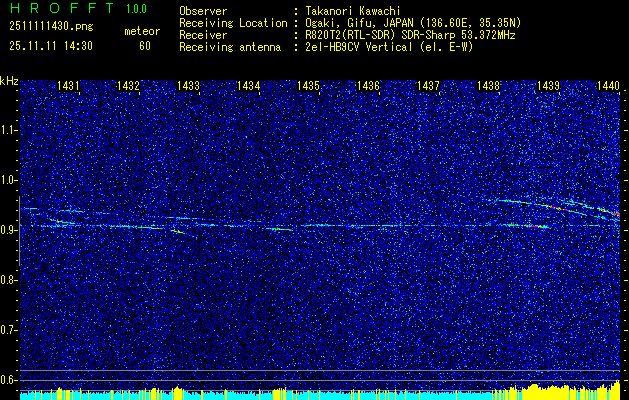This screenshot has width=629, height=400.
Task: Click the curved red echo trace near 1440
Action: [609, 211]
